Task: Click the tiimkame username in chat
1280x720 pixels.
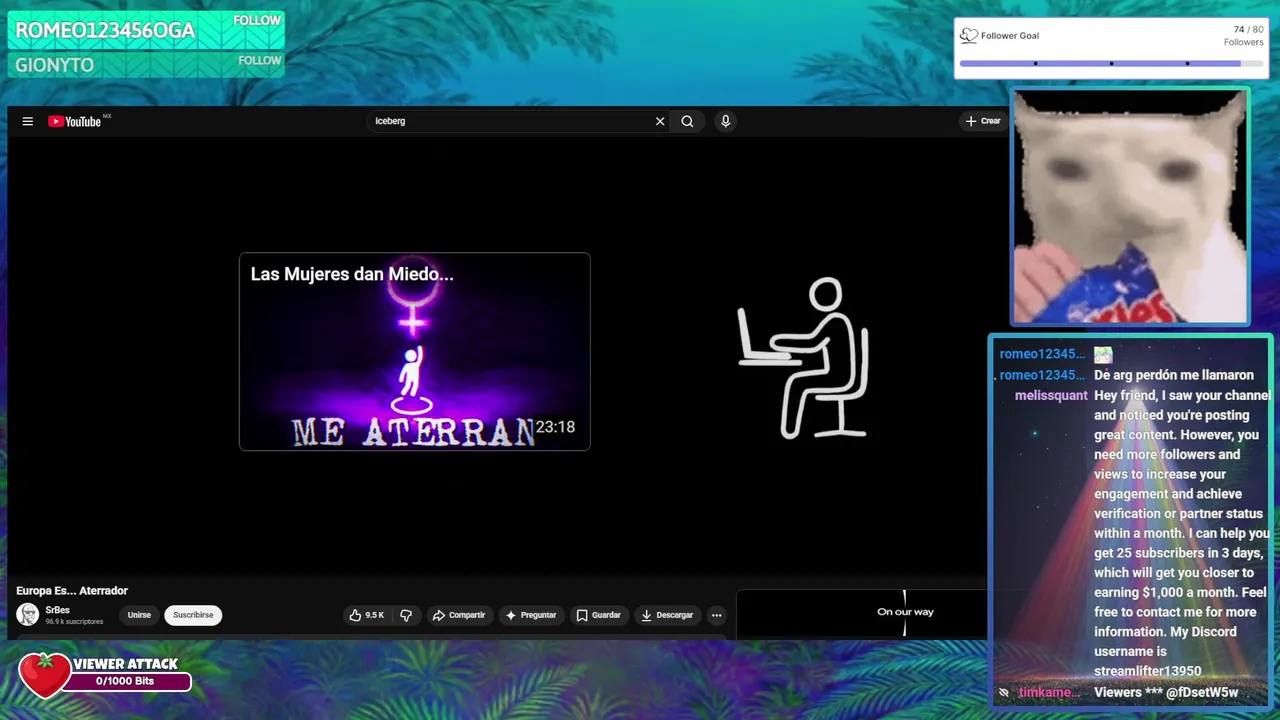Action: click(1049, 692)
